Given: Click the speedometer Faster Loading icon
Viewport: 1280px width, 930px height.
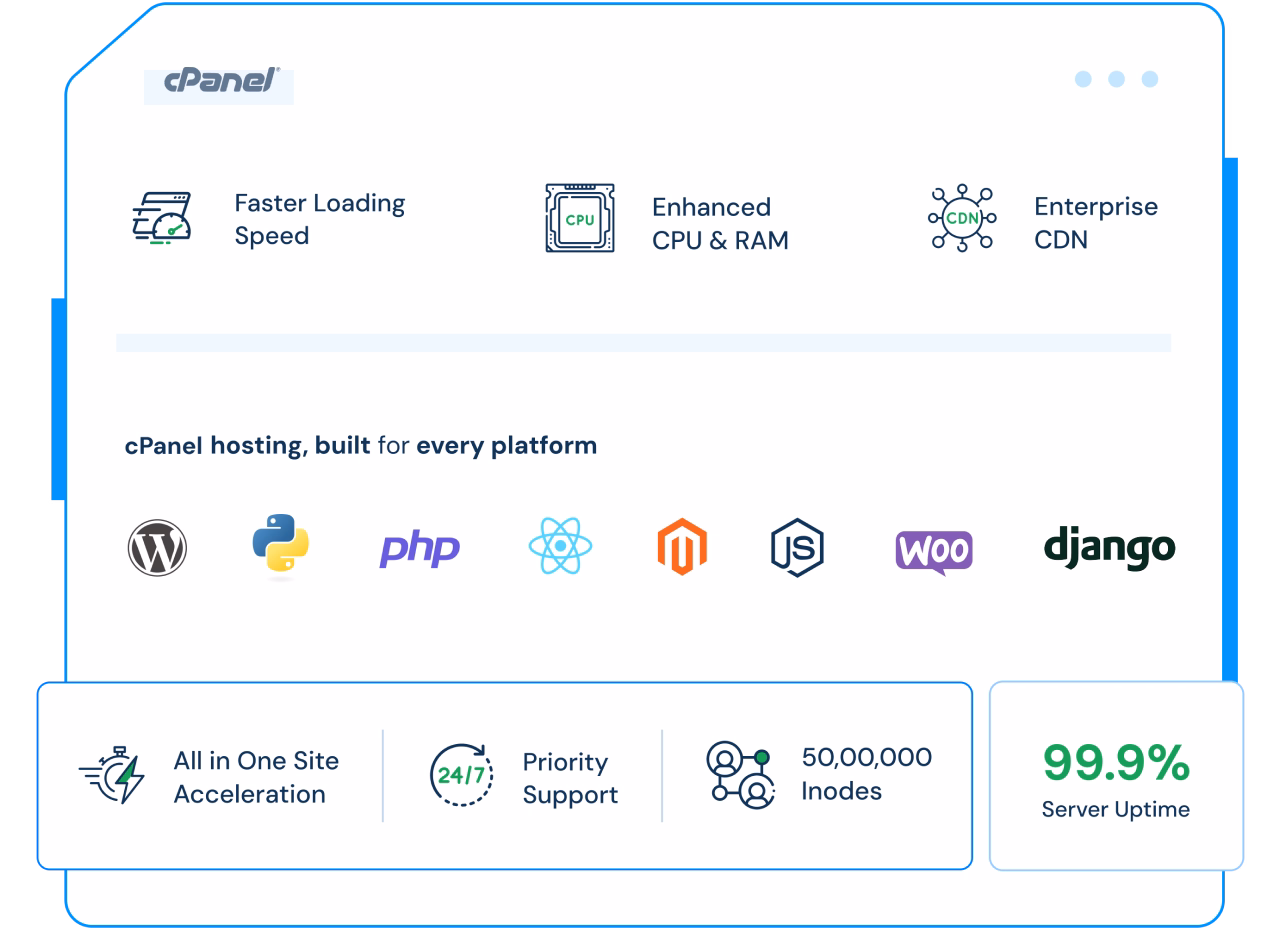Looking at the screenshot, I should click(162, 219).
